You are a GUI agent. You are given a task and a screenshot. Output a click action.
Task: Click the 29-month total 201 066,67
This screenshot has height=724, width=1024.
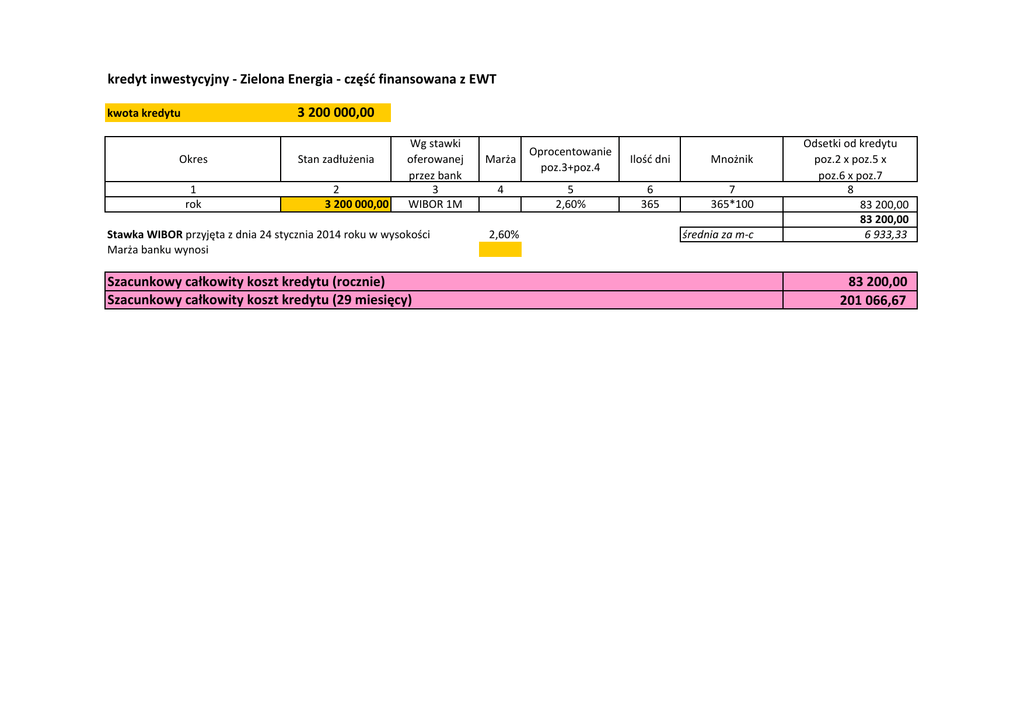pos(873,300)
